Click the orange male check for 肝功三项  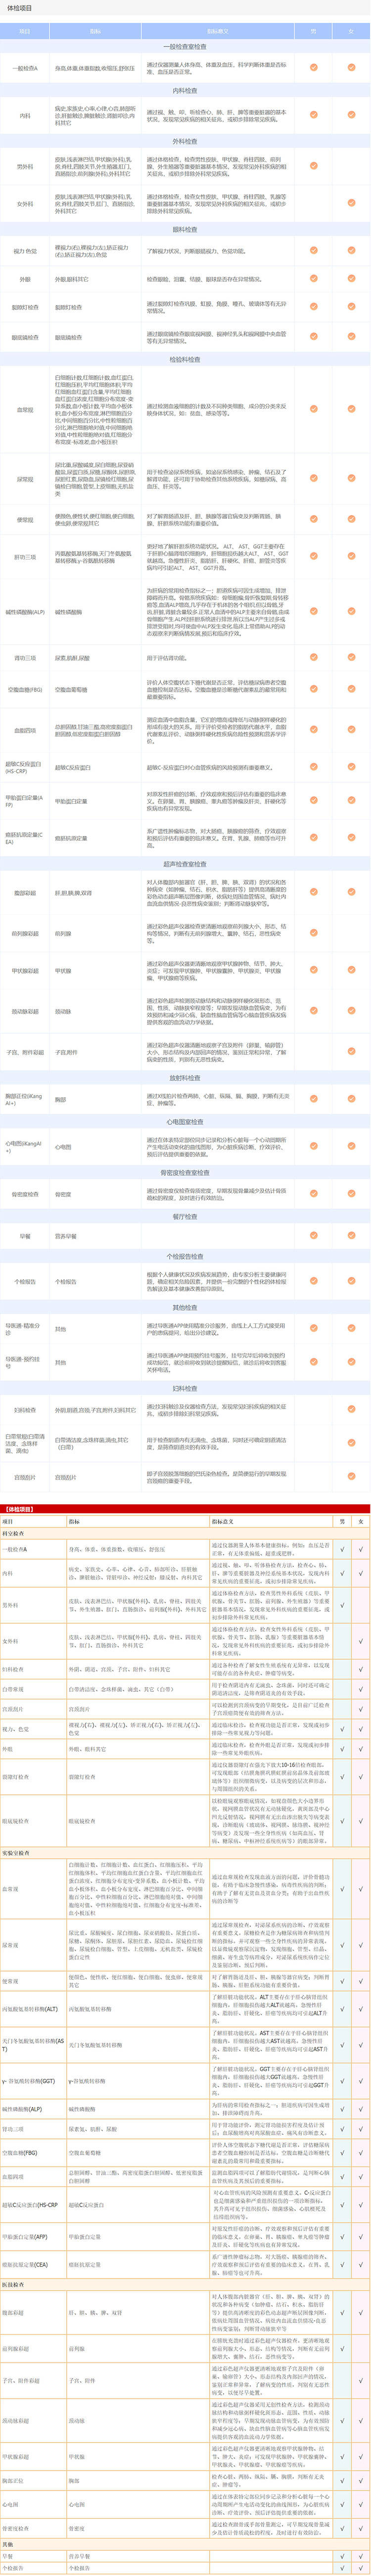(314, 557)
